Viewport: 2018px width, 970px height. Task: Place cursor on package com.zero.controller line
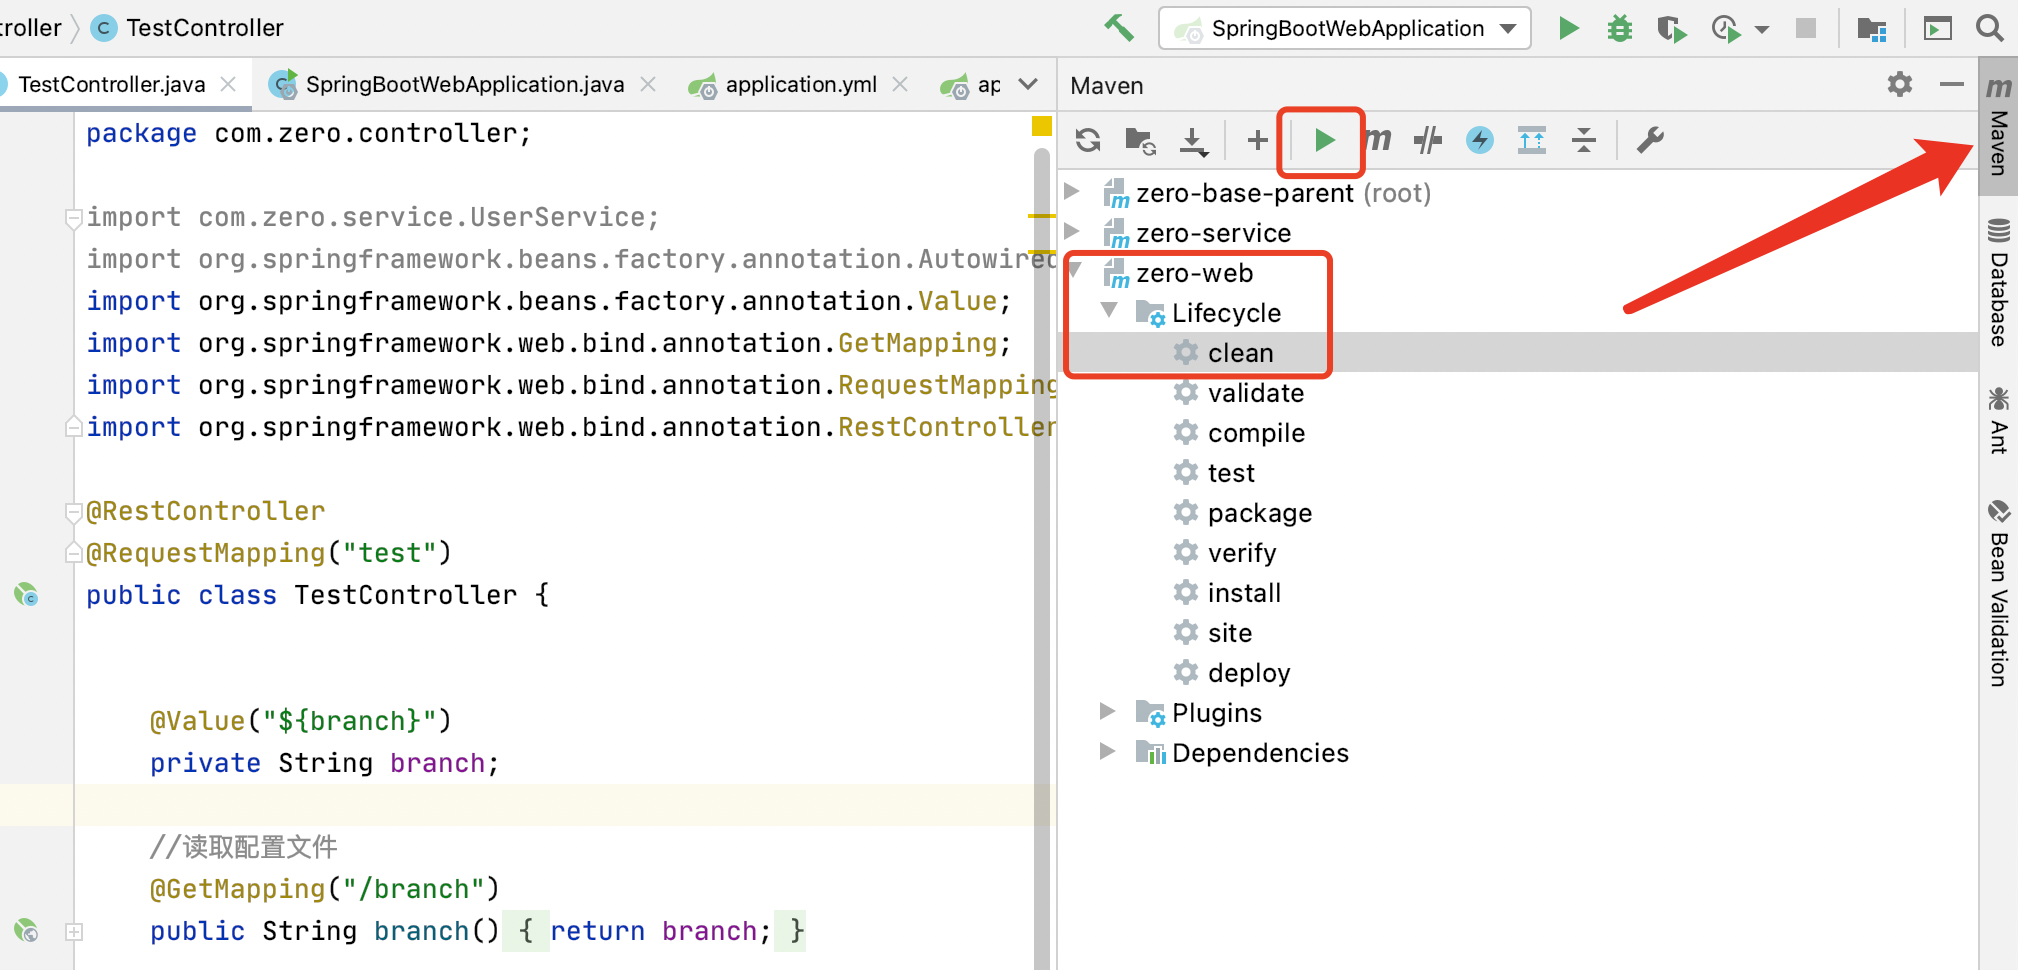tap(308, 133)
